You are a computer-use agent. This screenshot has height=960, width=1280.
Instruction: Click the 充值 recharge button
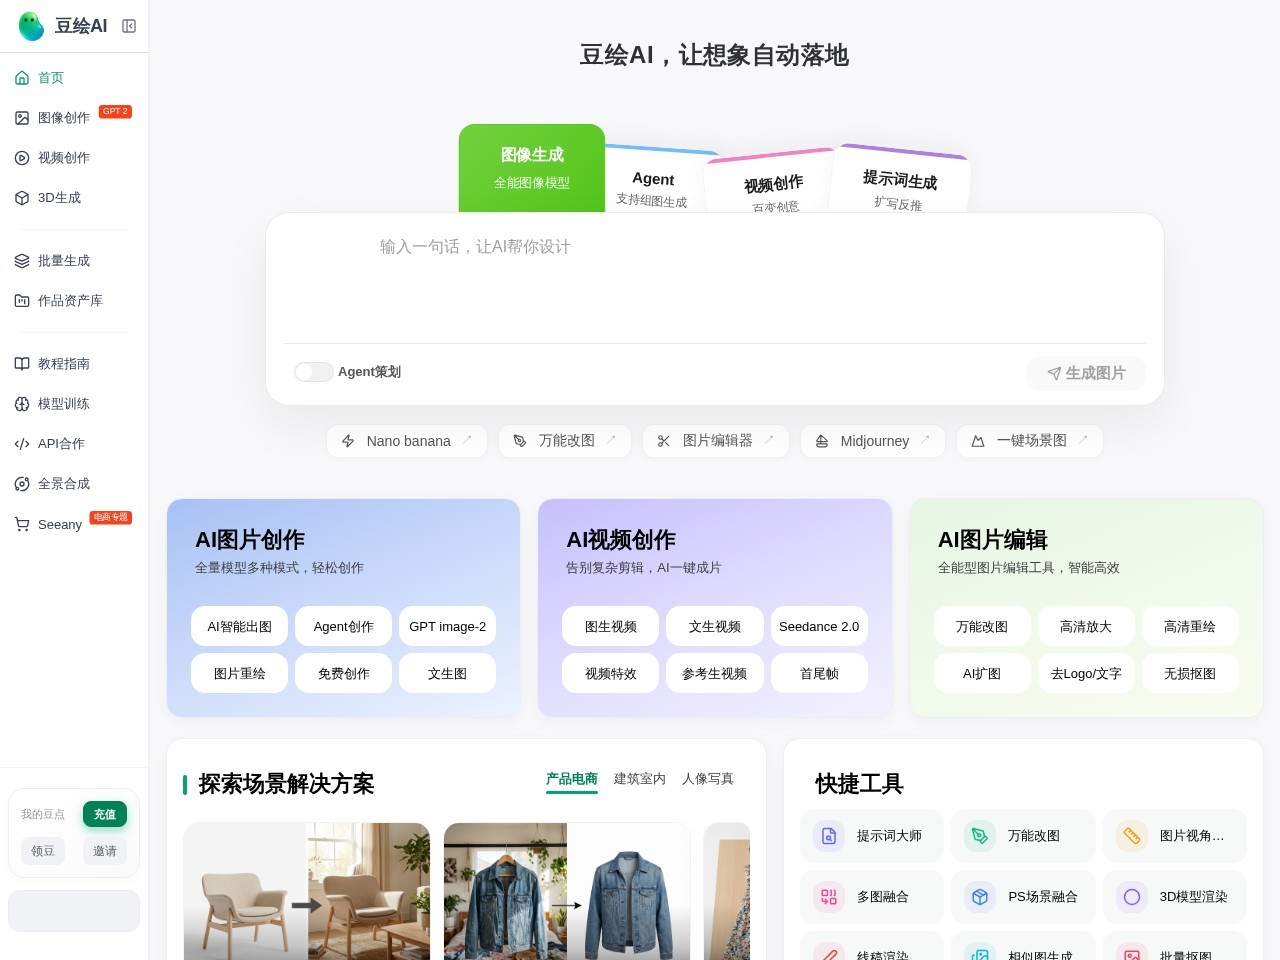click(x=105, y=814)
